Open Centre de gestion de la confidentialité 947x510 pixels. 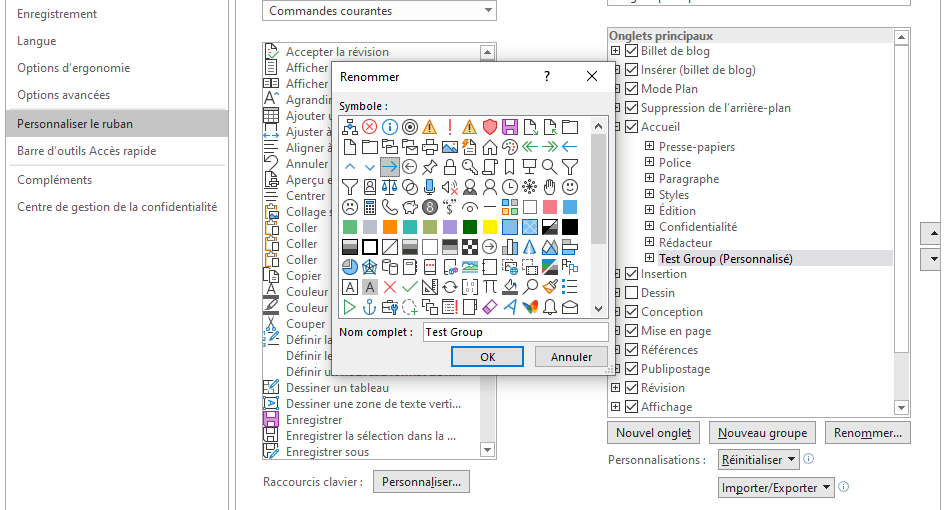click(117, 207)
